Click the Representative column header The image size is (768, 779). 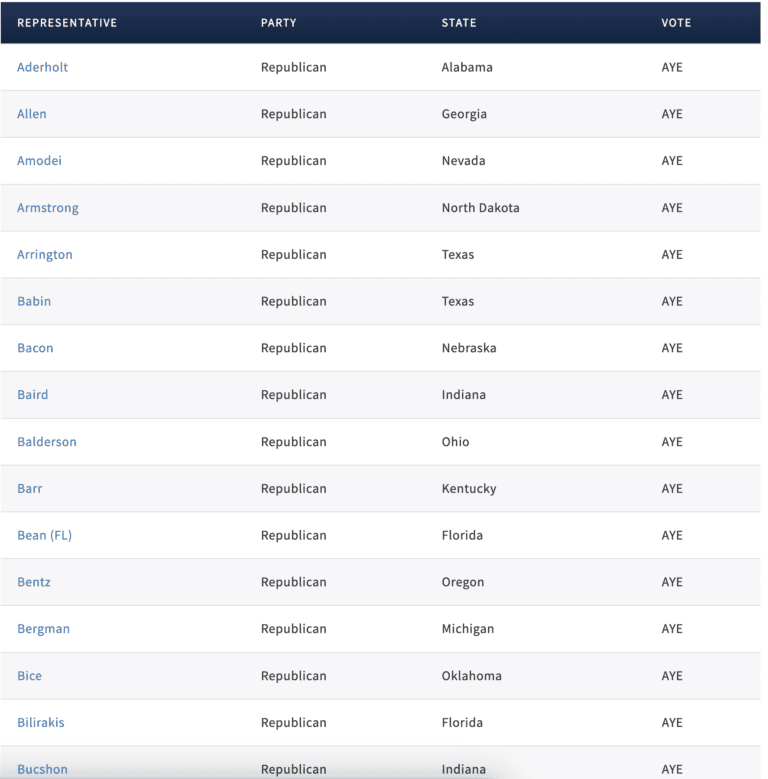[x=67, y=23]
